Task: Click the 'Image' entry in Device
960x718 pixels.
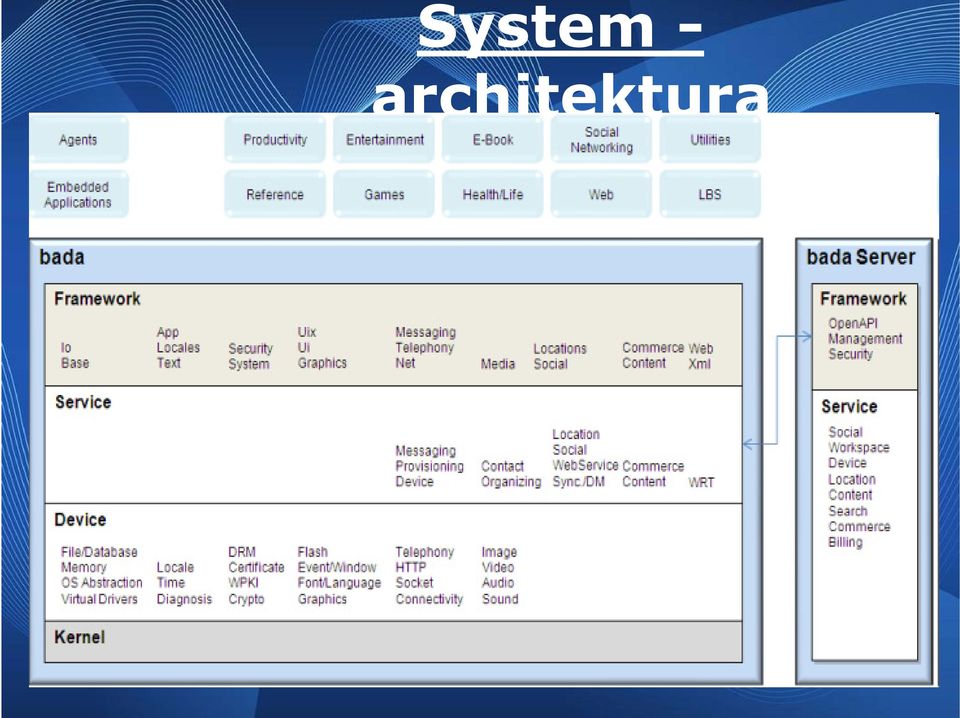Action: (x=499, y=552)
